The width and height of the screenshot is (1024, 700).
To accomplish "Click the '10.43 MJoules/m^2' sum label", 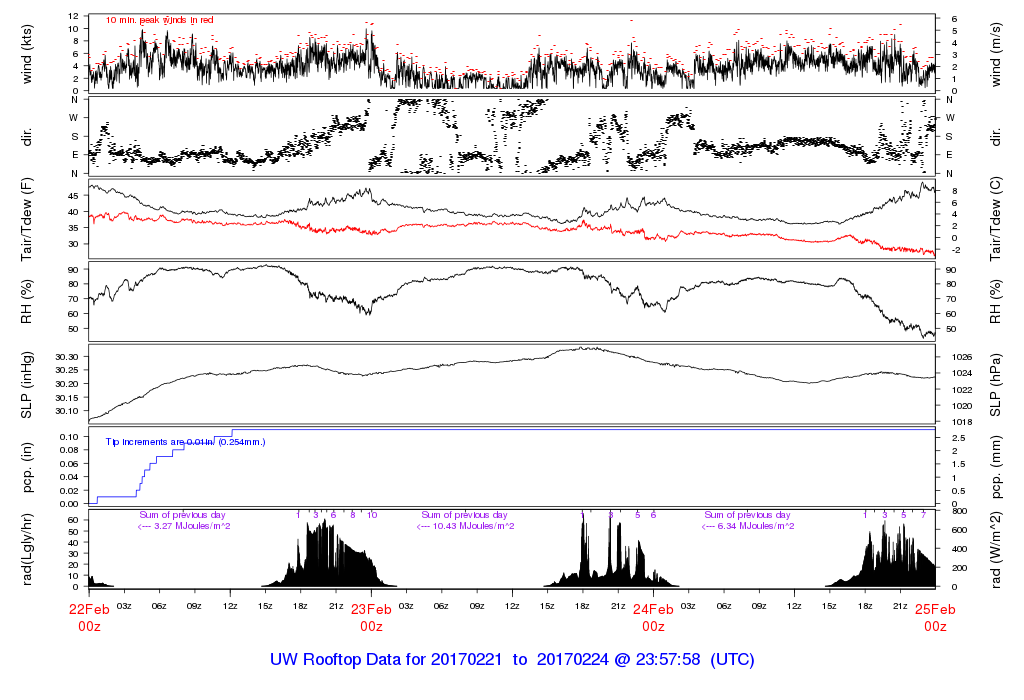I will click(473, 526).
